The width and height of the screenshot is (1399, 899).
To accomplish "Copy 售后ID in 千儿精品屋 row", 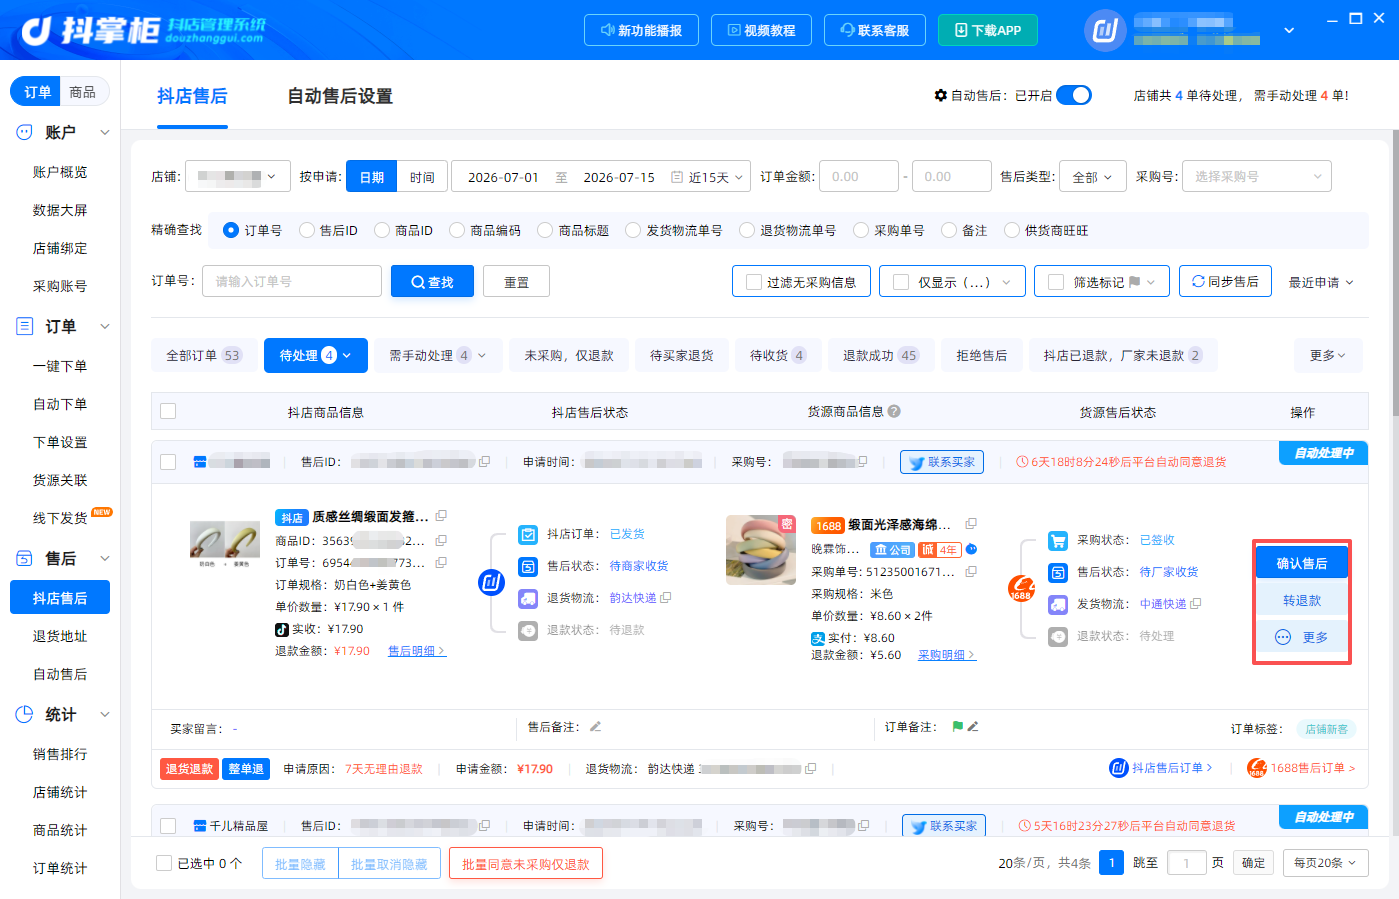I will pyautogui.click(x=484, y=826).
